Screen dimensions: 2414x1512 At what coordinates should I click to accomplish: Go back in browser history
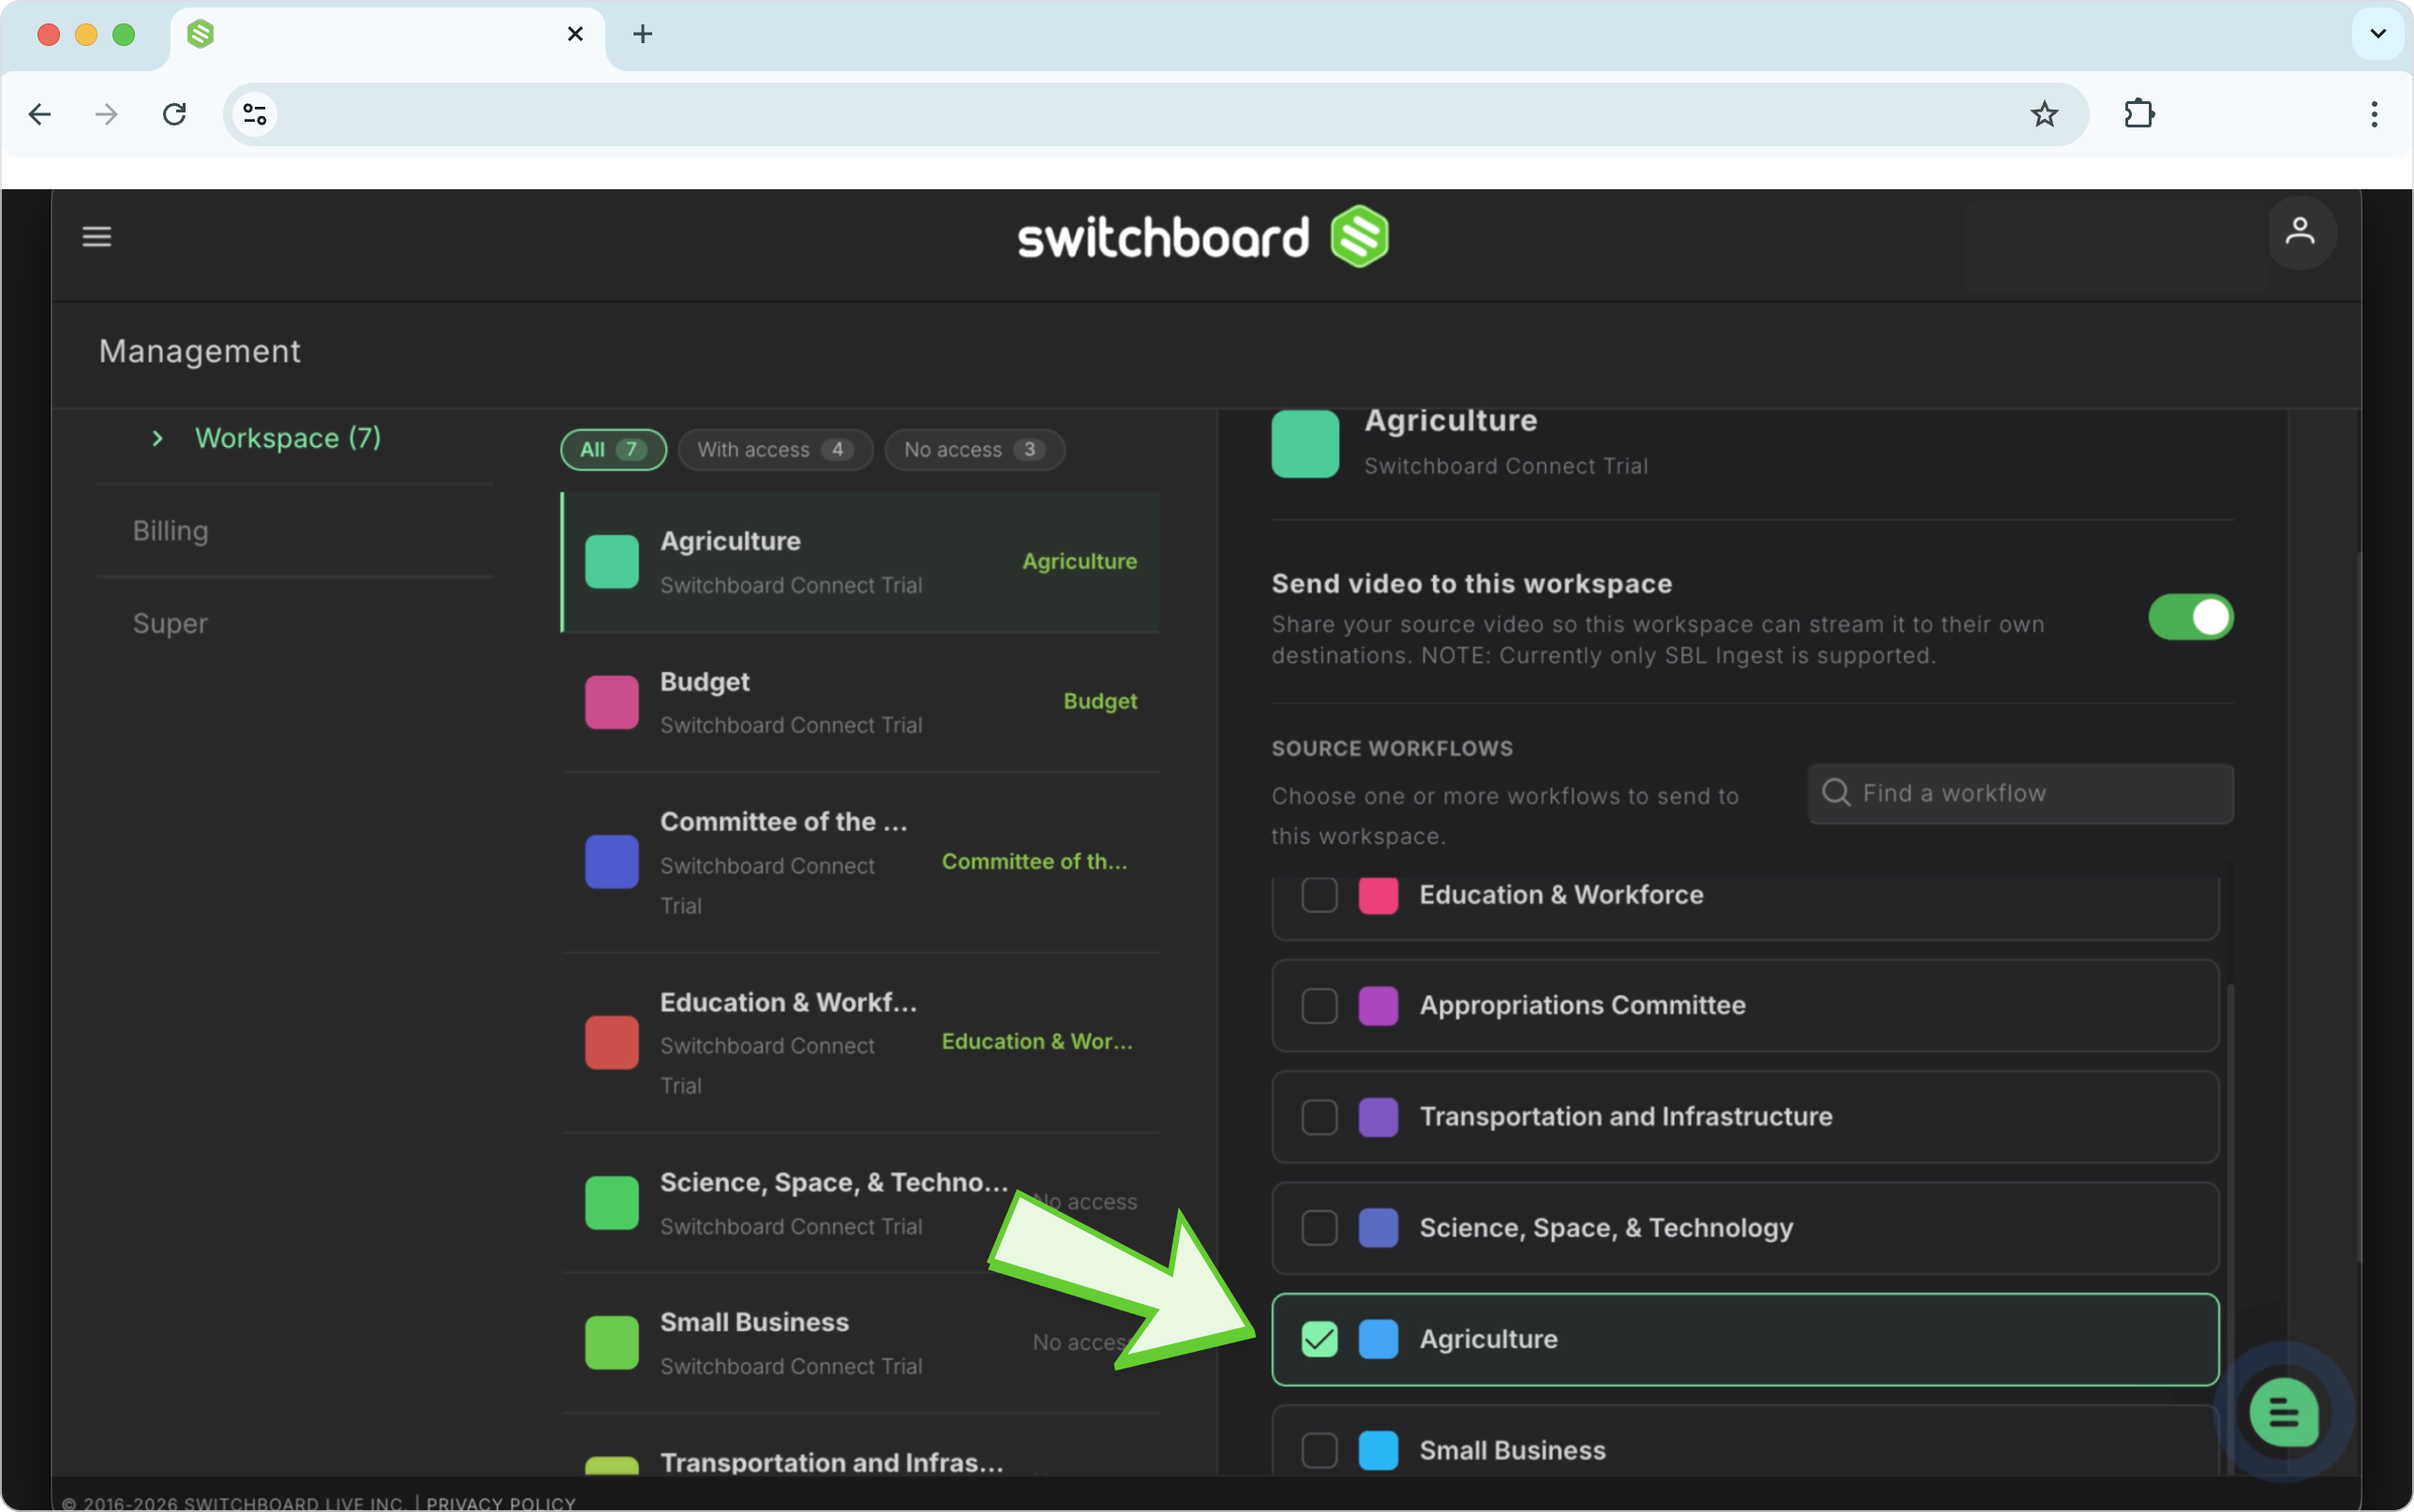point(40,114)
